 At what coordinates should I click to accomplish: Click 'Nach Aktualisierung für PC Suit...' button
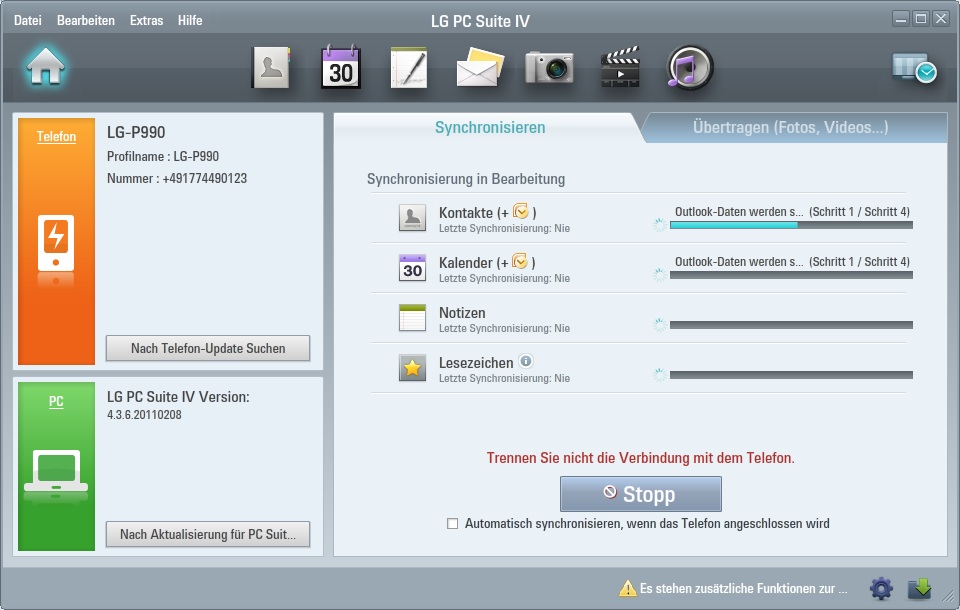coord(208,535)
